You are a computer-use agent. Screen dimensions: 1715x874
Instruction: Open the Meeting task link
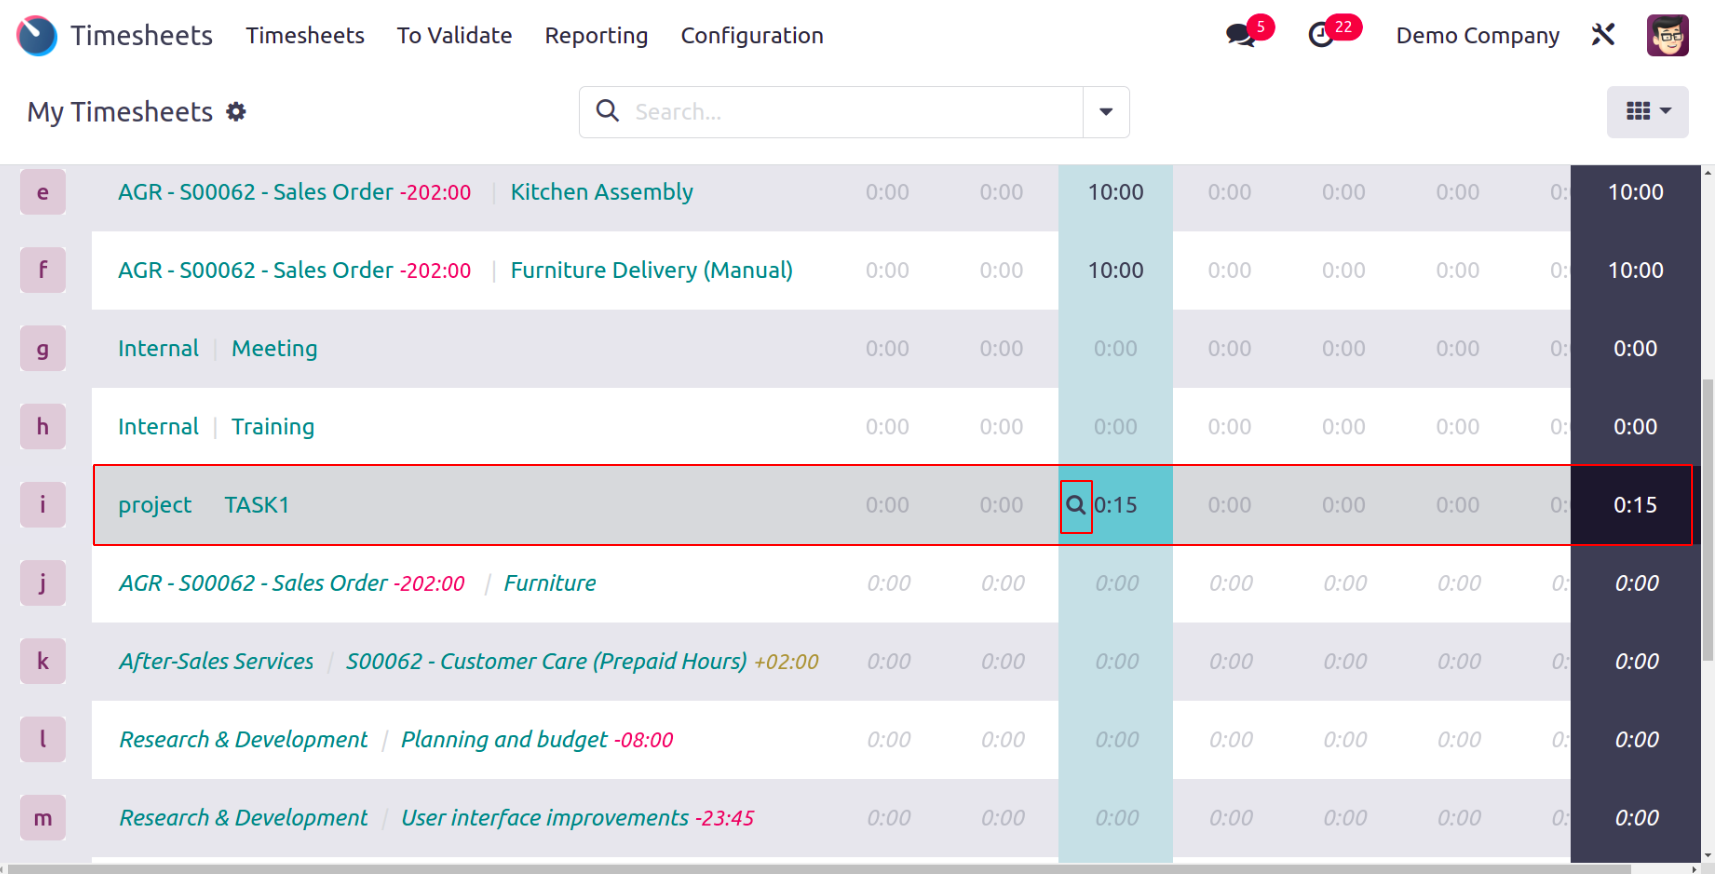[x=274, y=348]
